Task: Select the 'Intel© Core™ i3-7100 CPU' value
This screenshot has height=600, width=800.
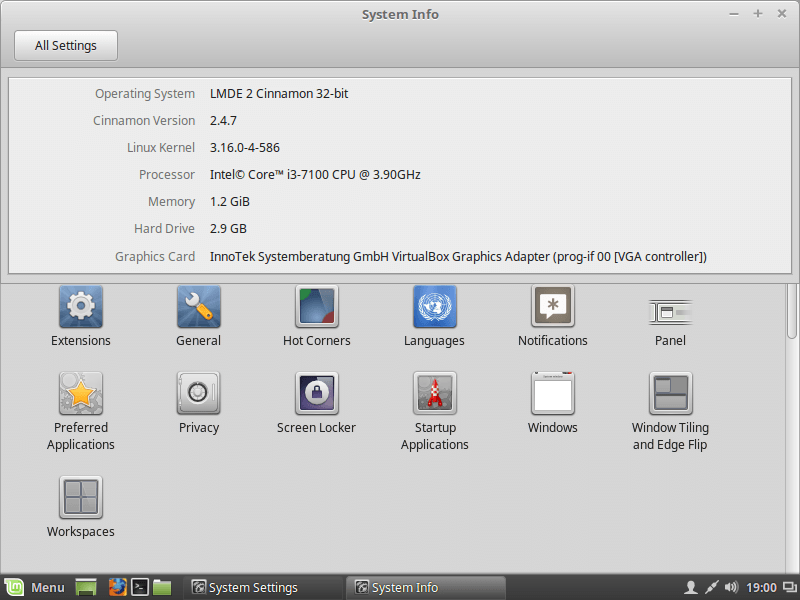Action: (315, 175)
